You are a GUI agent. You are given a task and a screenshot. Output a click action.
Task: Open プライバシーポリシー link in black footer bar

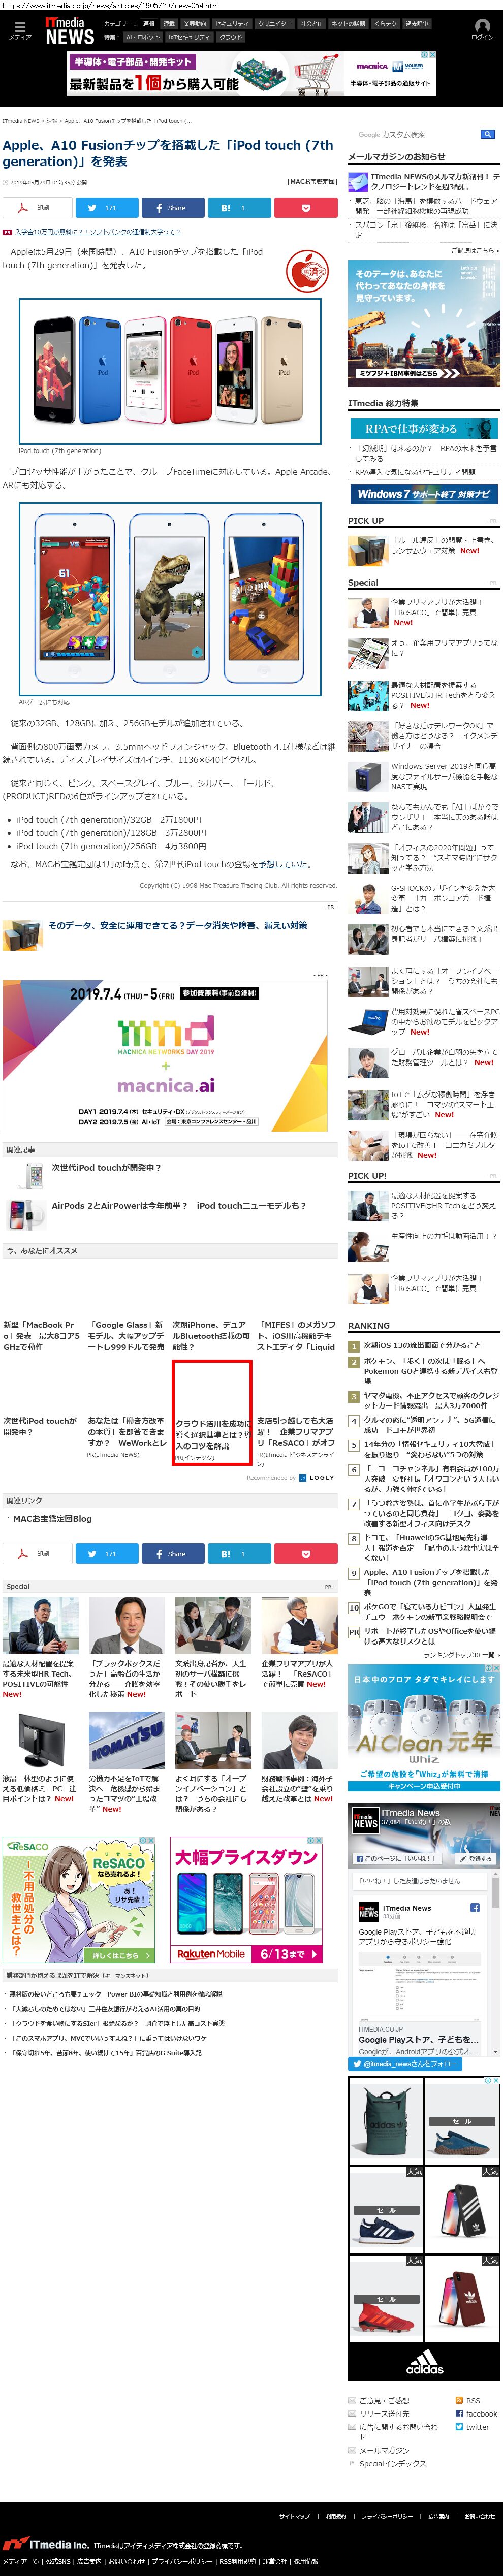point(386,2515)
